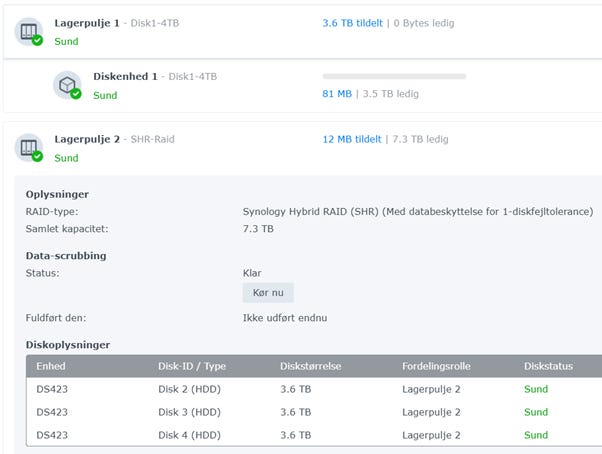The width and height of the screenshot is (602, 454).
Task: Sort by Disk-ID / Type column header
Action: pyautogui.click(x=190, y=367)
